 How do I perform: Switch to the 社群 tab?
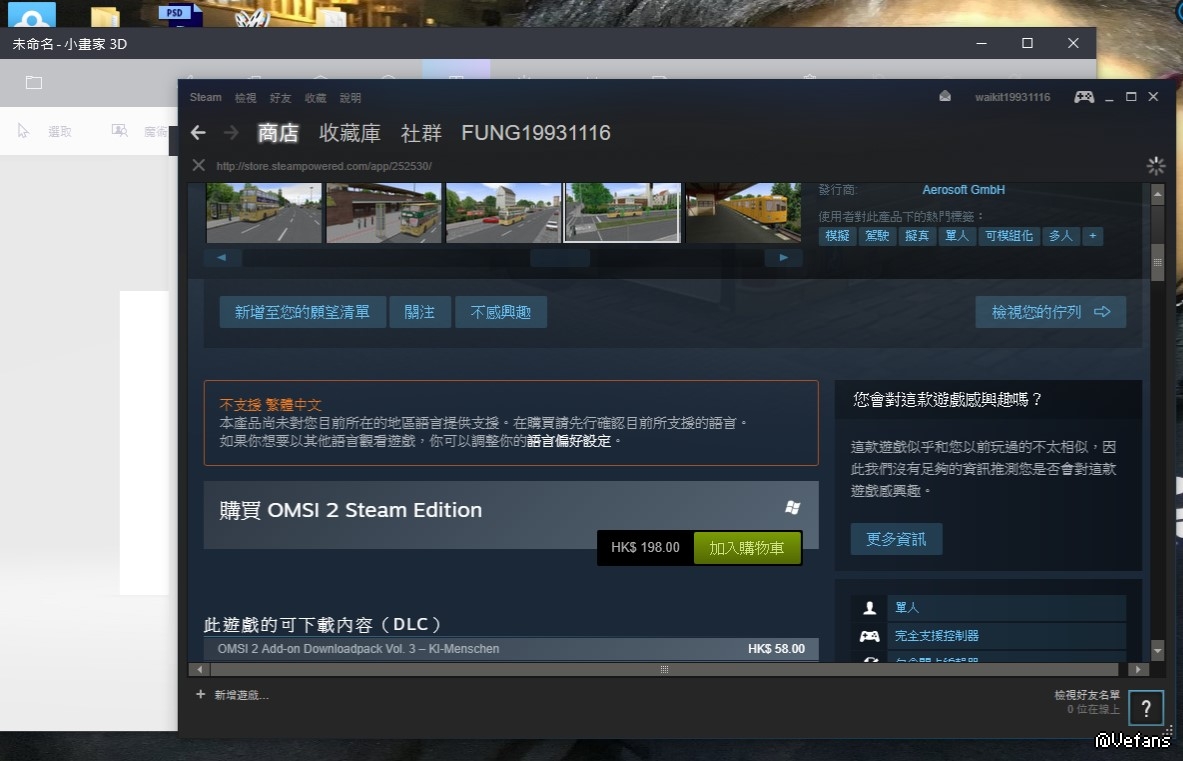pos(421,133)
